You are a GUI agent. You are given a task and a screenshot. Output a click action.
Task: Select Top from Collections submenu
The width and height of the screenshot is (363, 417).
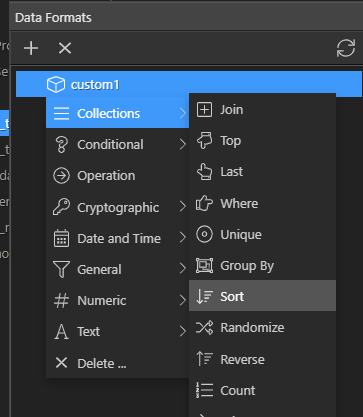coord(262,141)
